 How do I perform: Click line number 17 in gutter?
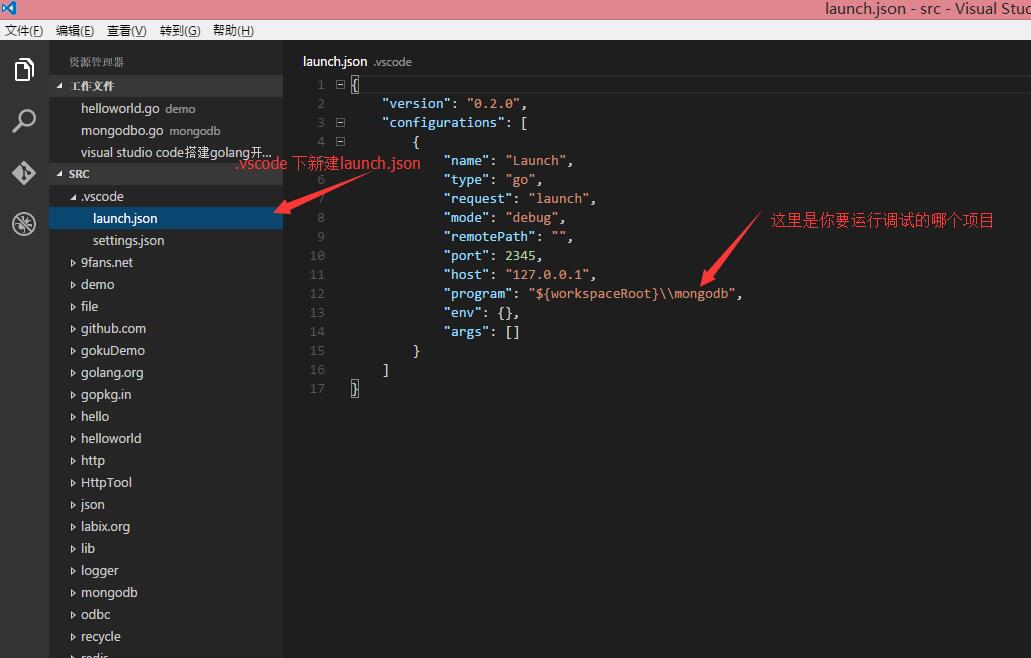[317, 389]
